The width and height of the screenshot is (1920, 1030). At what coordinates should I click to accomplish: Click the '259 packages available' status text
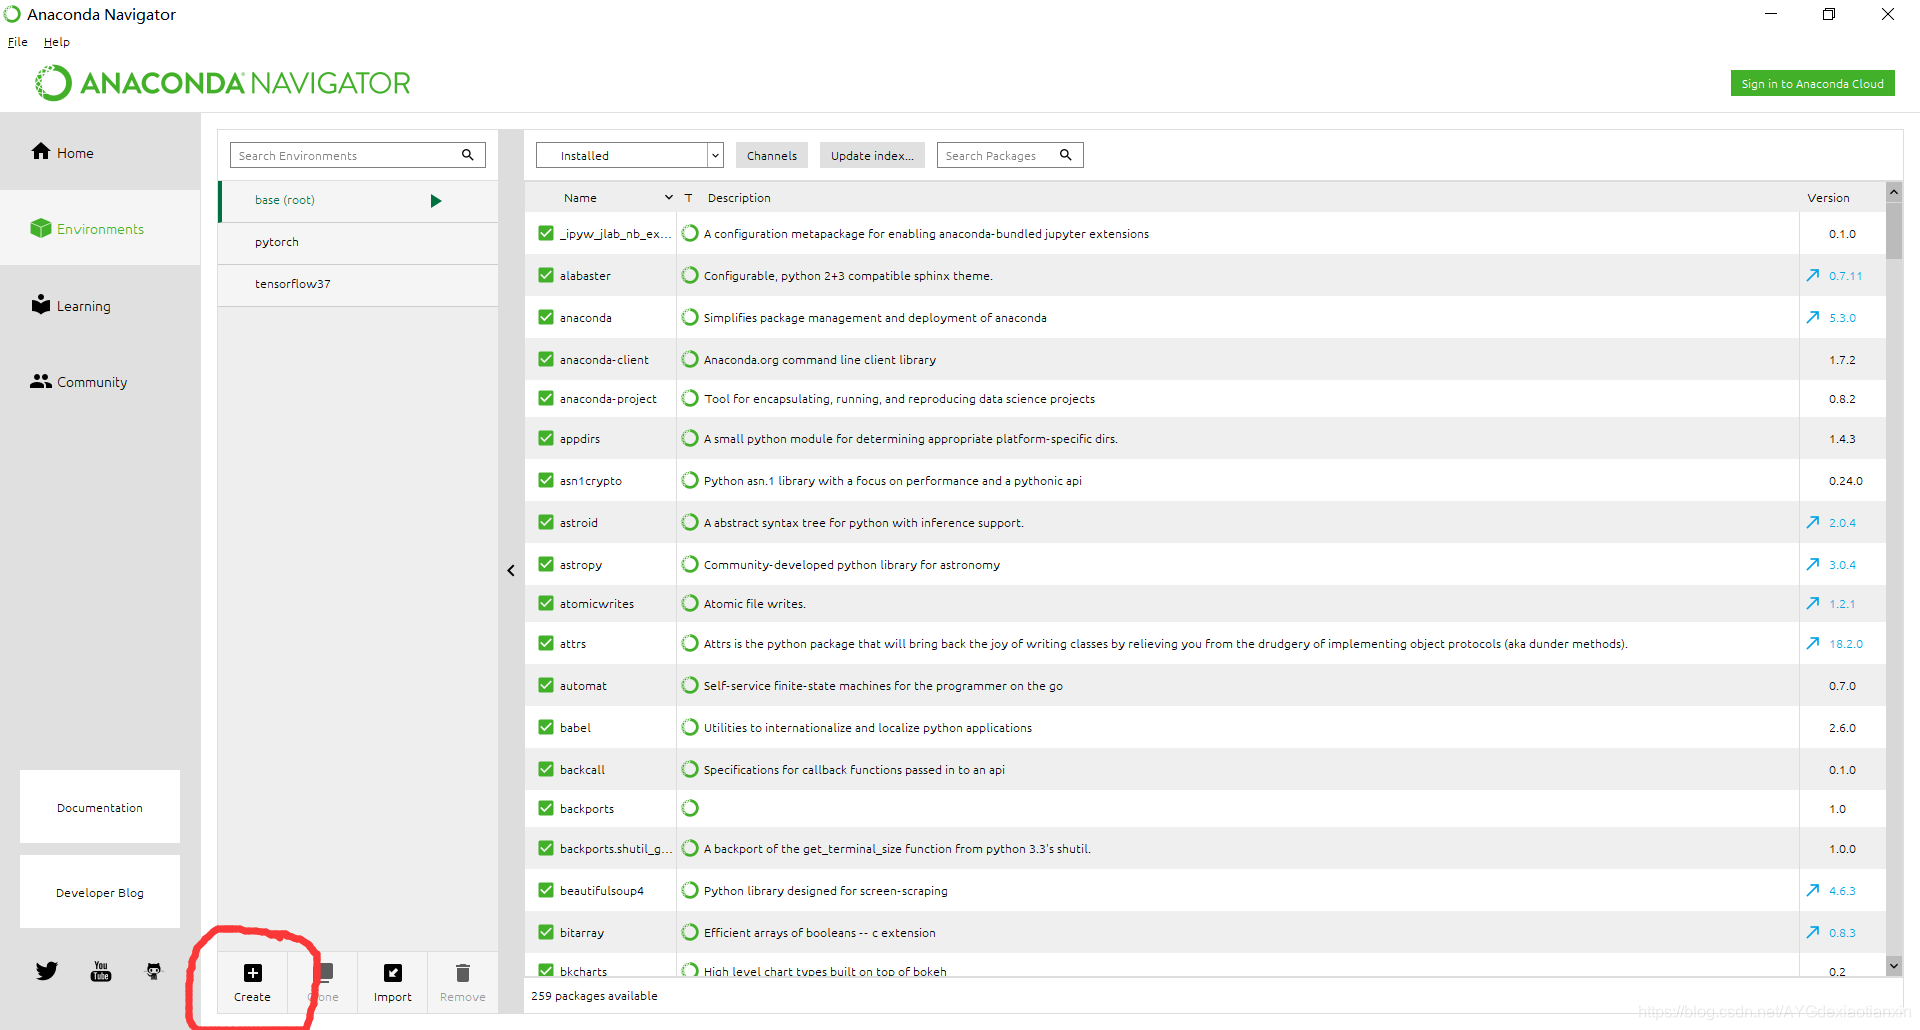coord(594,996)
